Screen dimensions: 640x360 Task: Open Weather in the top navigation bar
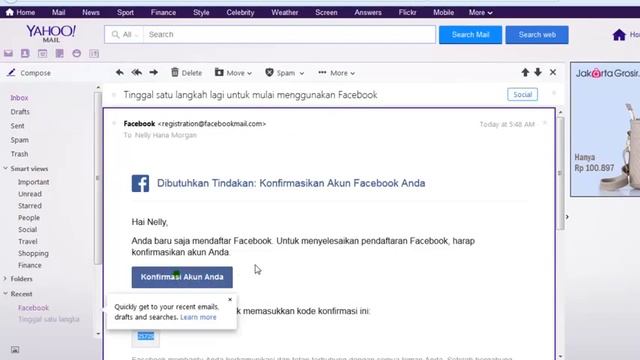(x=284, y=12)
